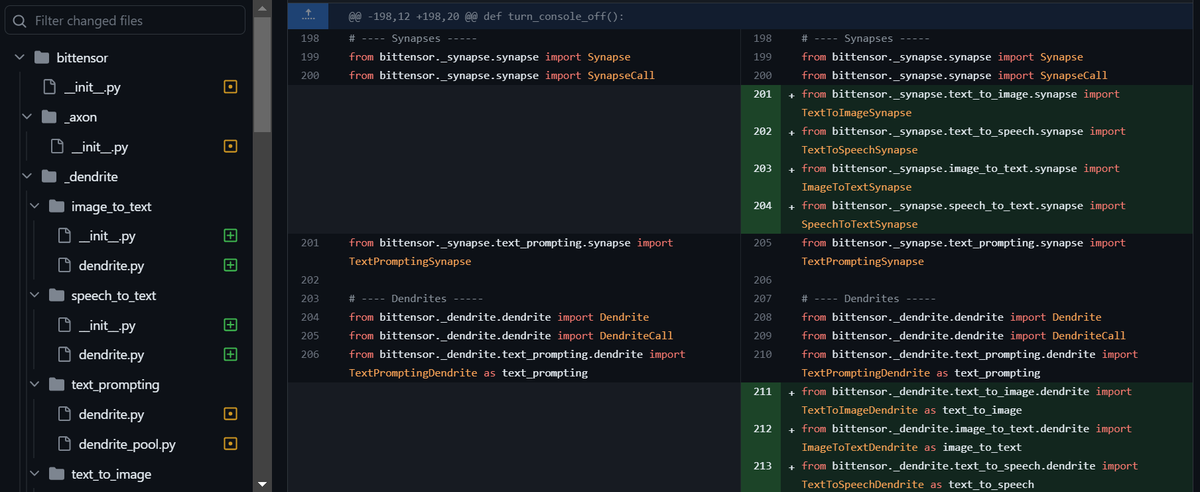The image size is (1200, 492).
Task: Open dendrite.py inside speech_to_text folder
Action: (112, 355)
